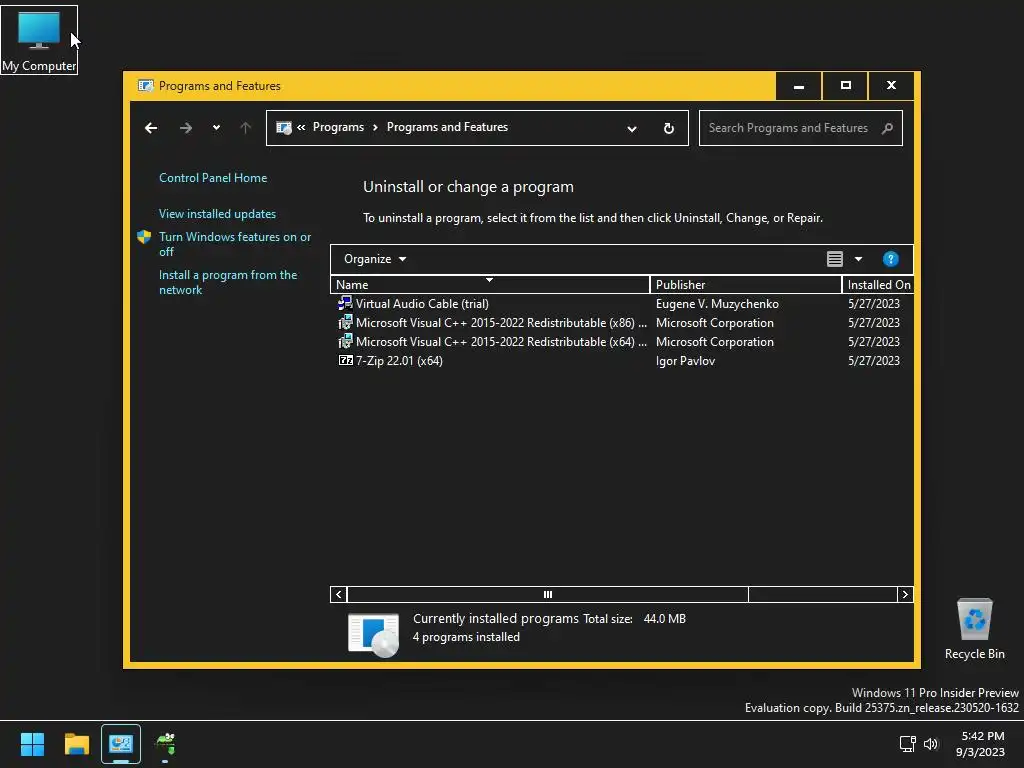1024x768 pixels.
Task: Maximize the Programs and Features window
Action: tap(845, 86)
